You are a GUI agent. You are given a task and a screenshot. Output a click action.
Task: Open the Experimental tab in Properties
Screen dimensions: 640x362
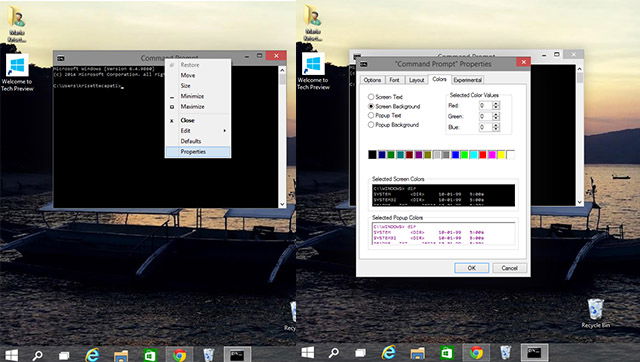tap(468, 80)
